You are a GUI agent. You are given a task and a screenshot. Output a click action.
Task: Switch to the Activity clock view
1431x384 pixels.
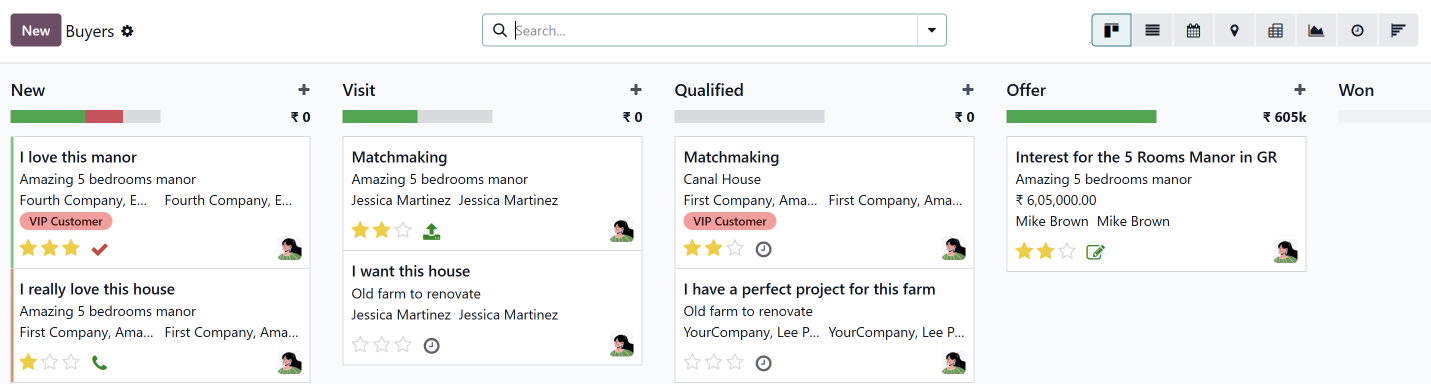(x=1357, y=30)
